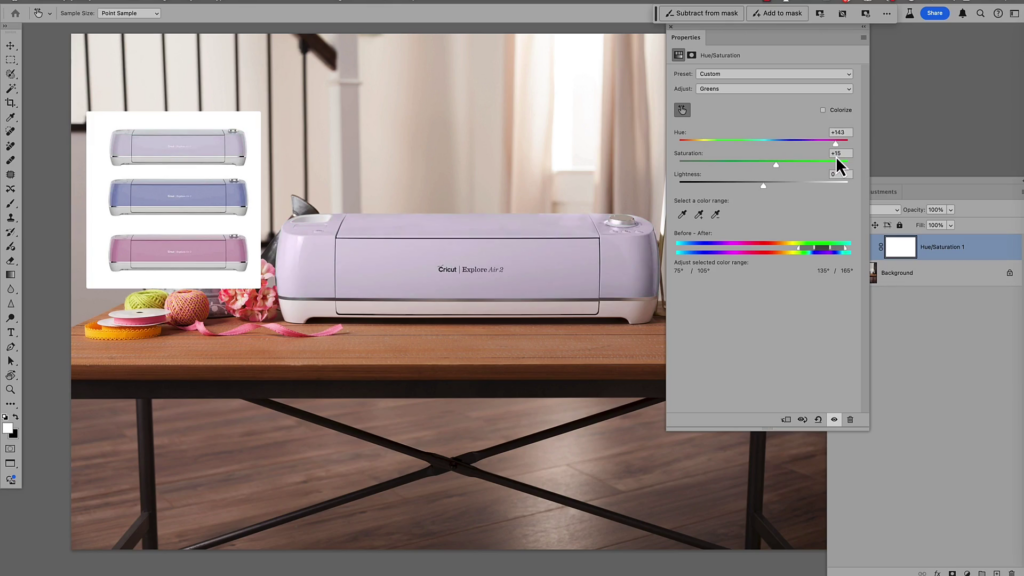Click the Lightness slider handle
Screen dimensions: 1024x576
(763, 185)
